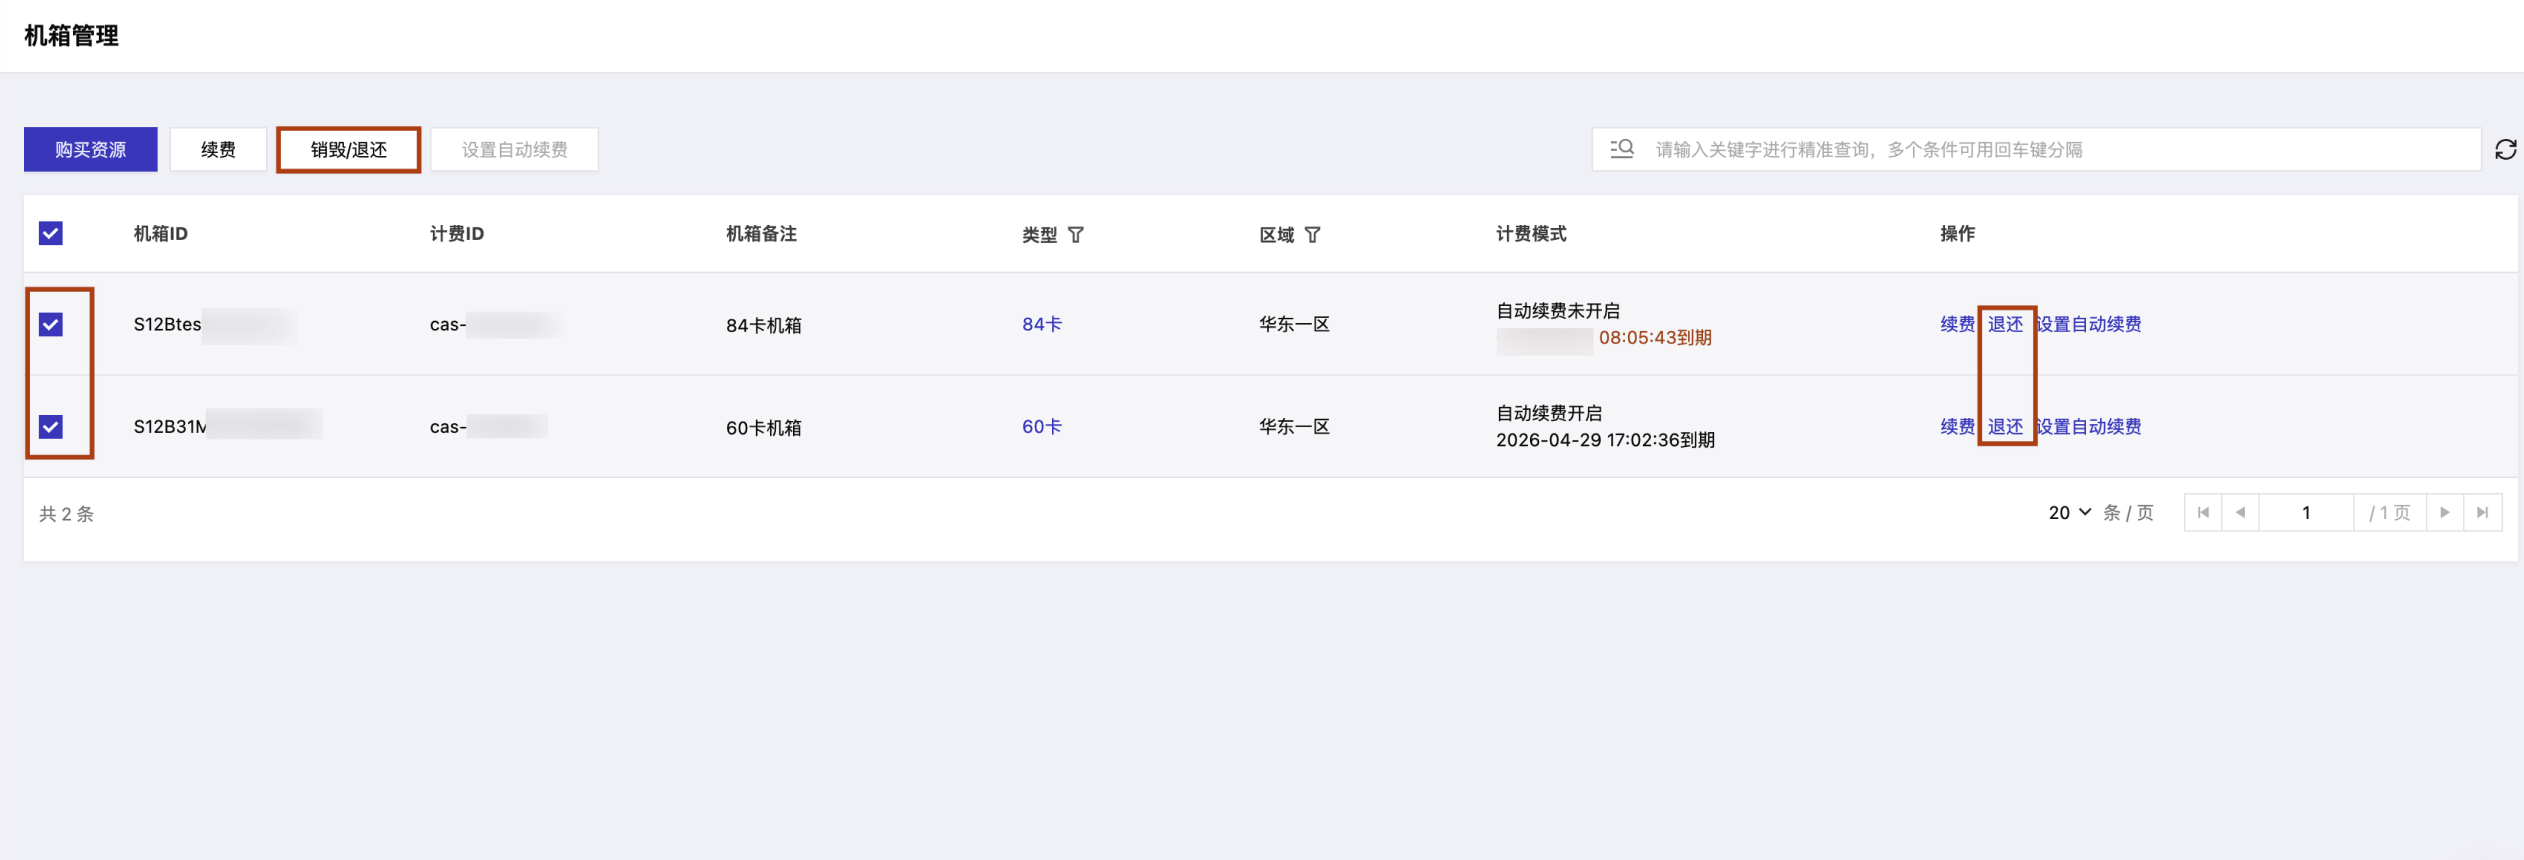
Task: Click the 共 2 条 total count
Action: pos(66,514)
